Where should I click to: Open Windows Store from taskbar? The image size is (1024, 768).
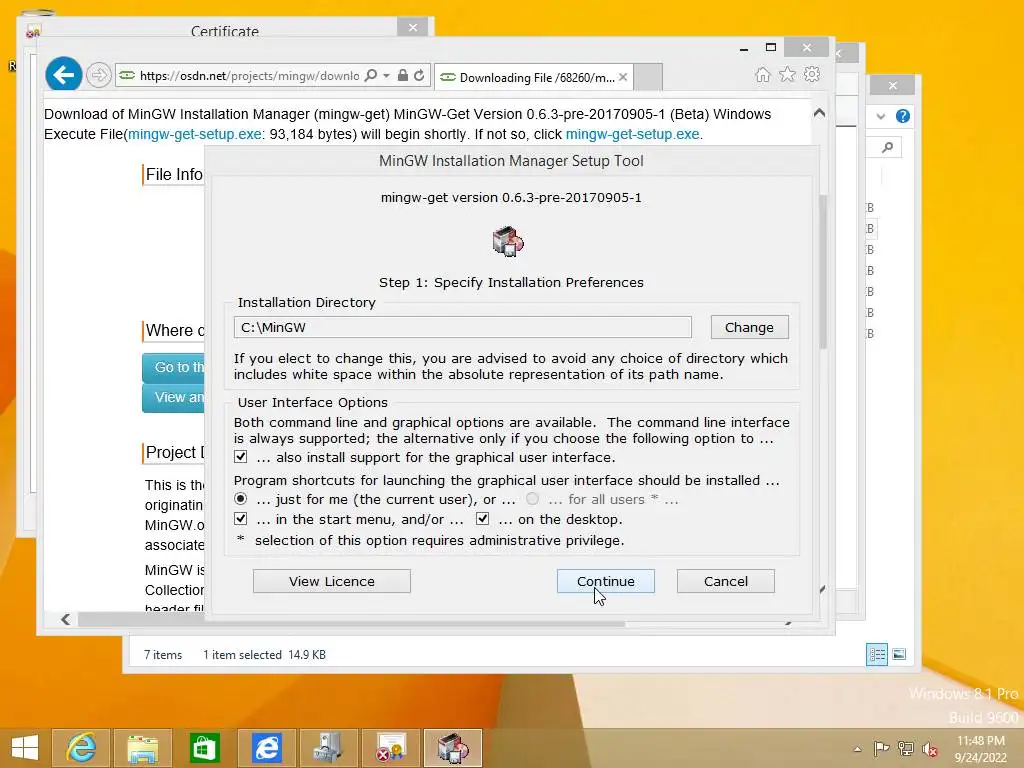tap(204, 748)
